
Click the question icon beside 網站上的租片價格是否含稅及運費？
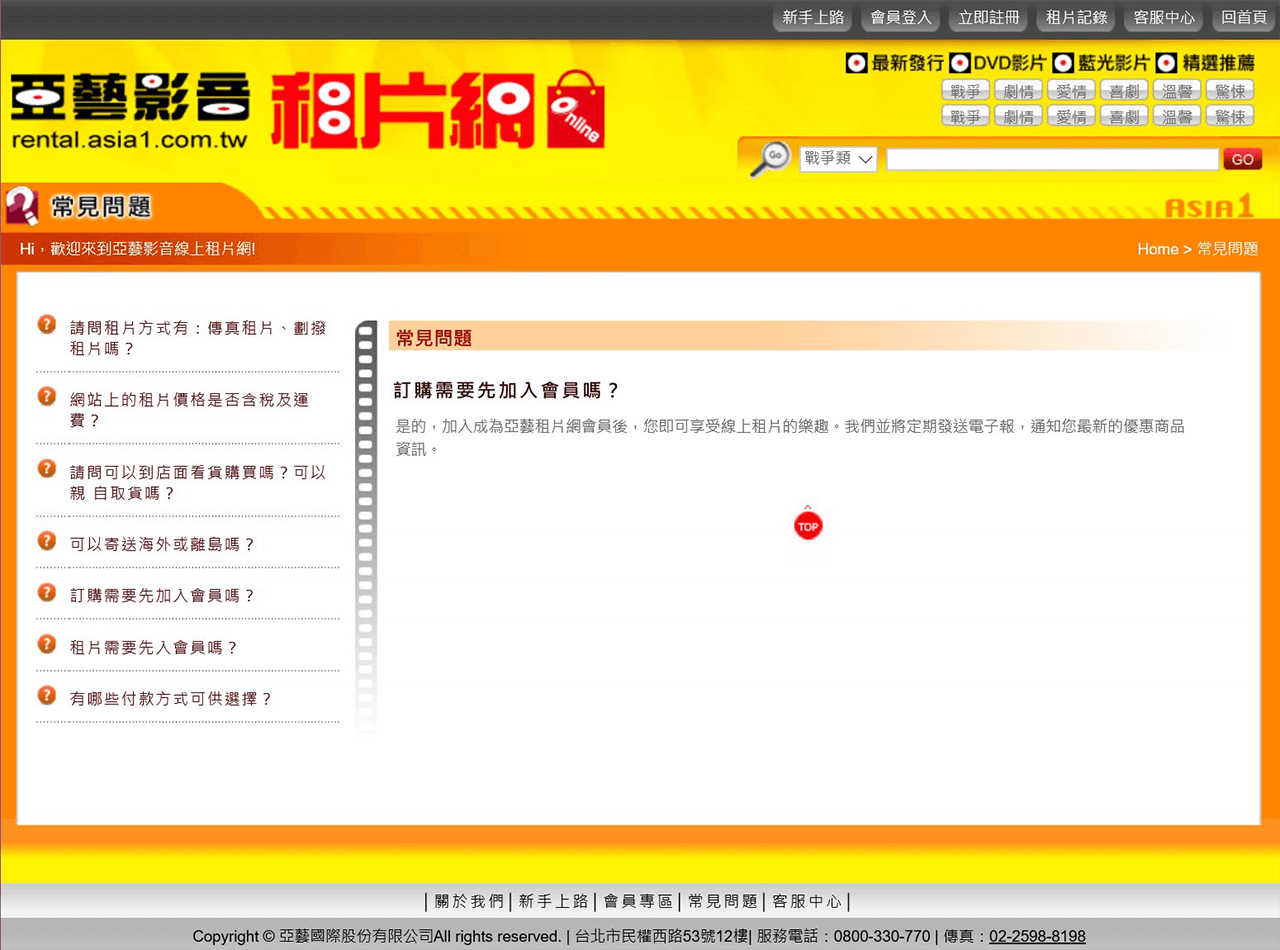coord(47,396)
